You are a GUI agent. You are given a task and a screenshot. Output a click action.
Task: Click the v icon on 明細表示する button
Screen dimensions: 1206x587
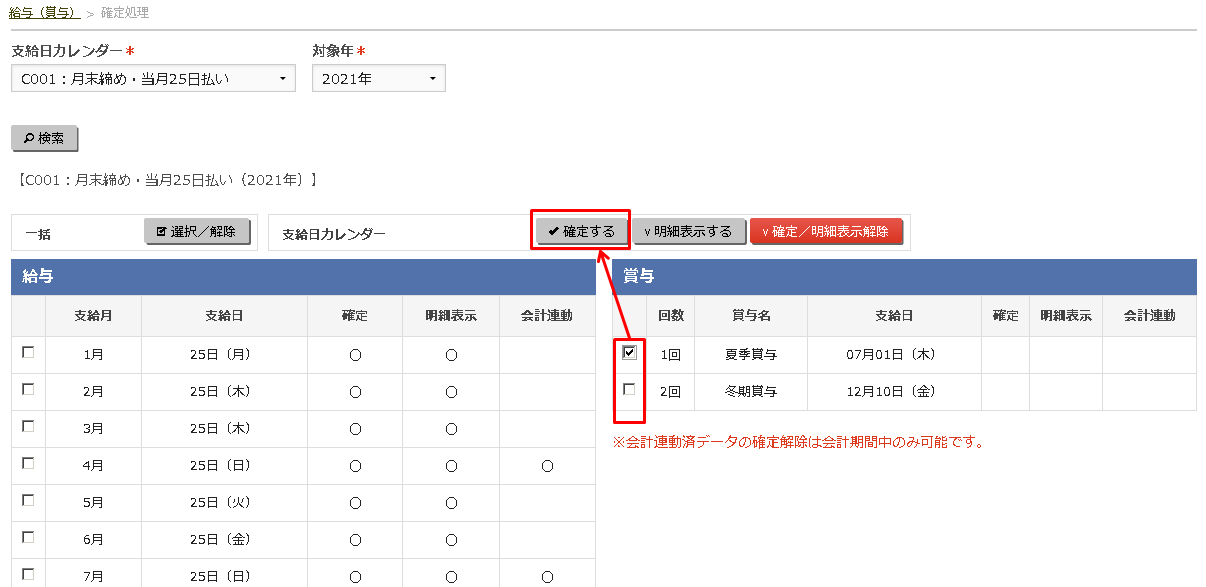click(650, 231)
